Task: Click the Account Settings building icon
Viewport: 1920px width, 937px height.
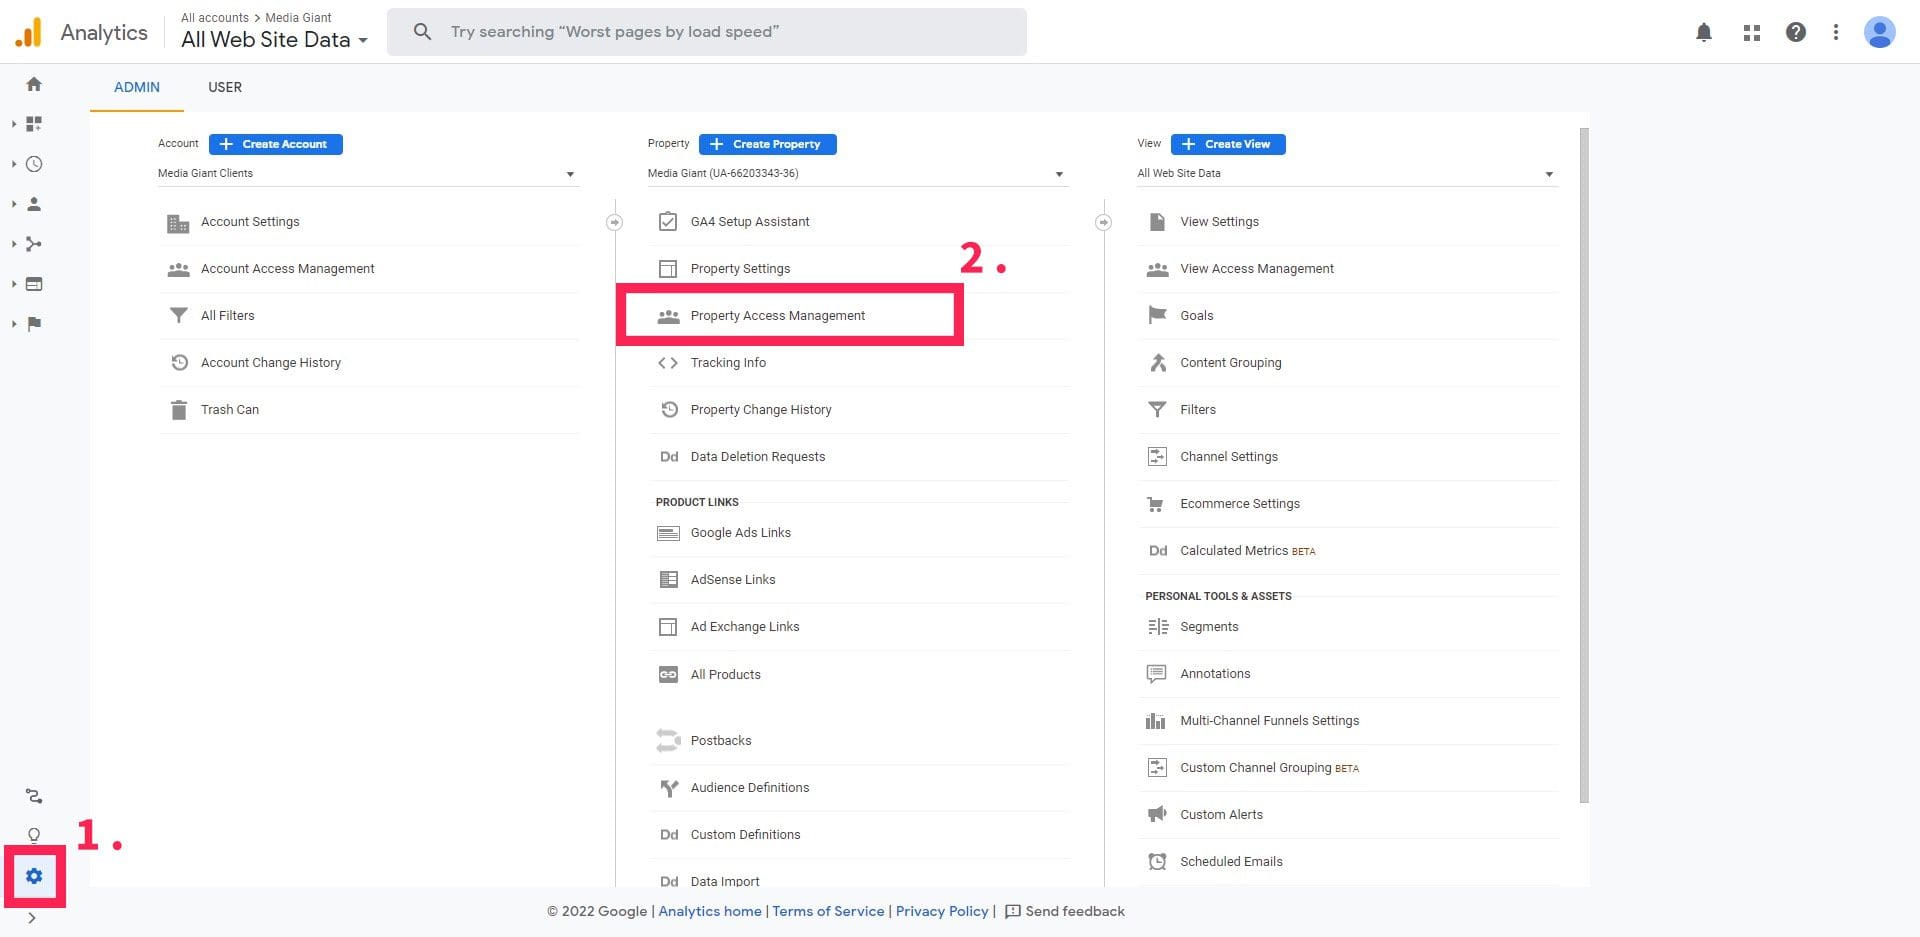Action: point(178,223)
